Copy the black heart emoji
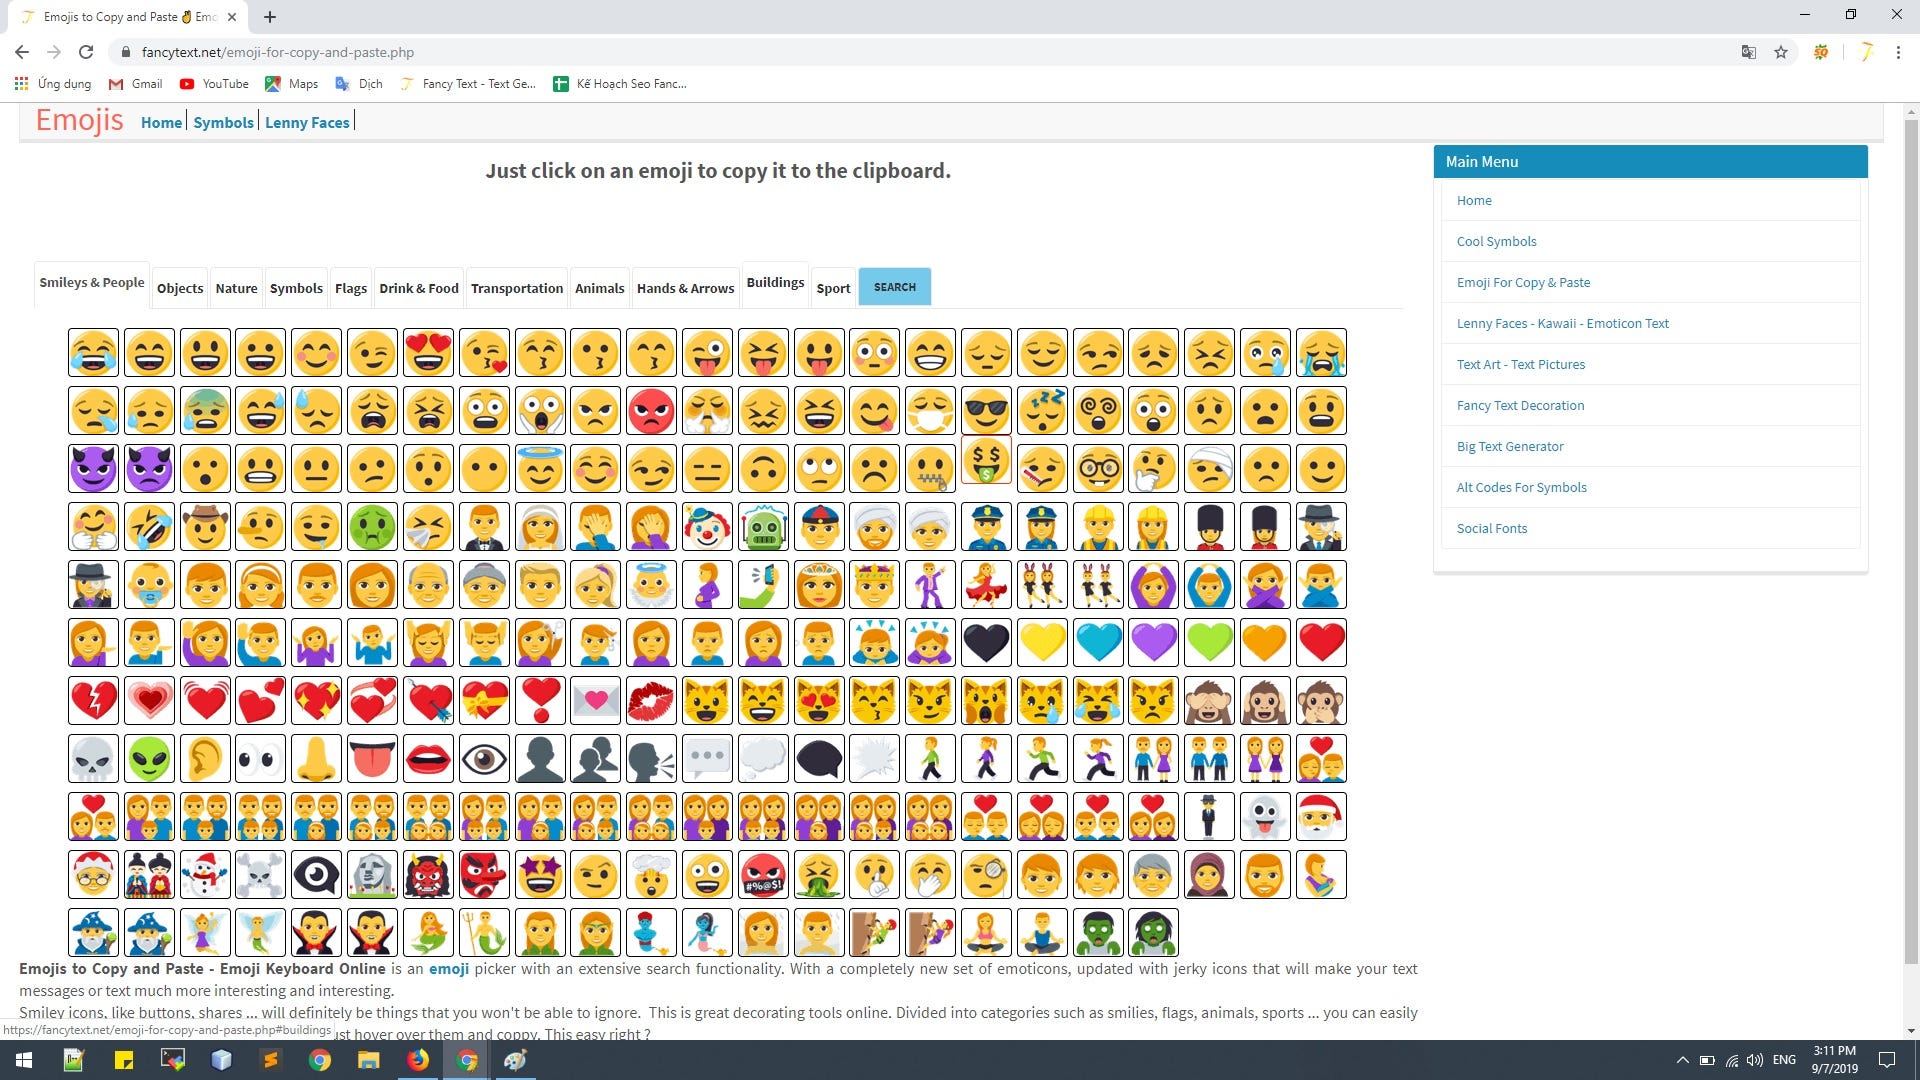1920x1080 pixels. click(x=986, y=643)
